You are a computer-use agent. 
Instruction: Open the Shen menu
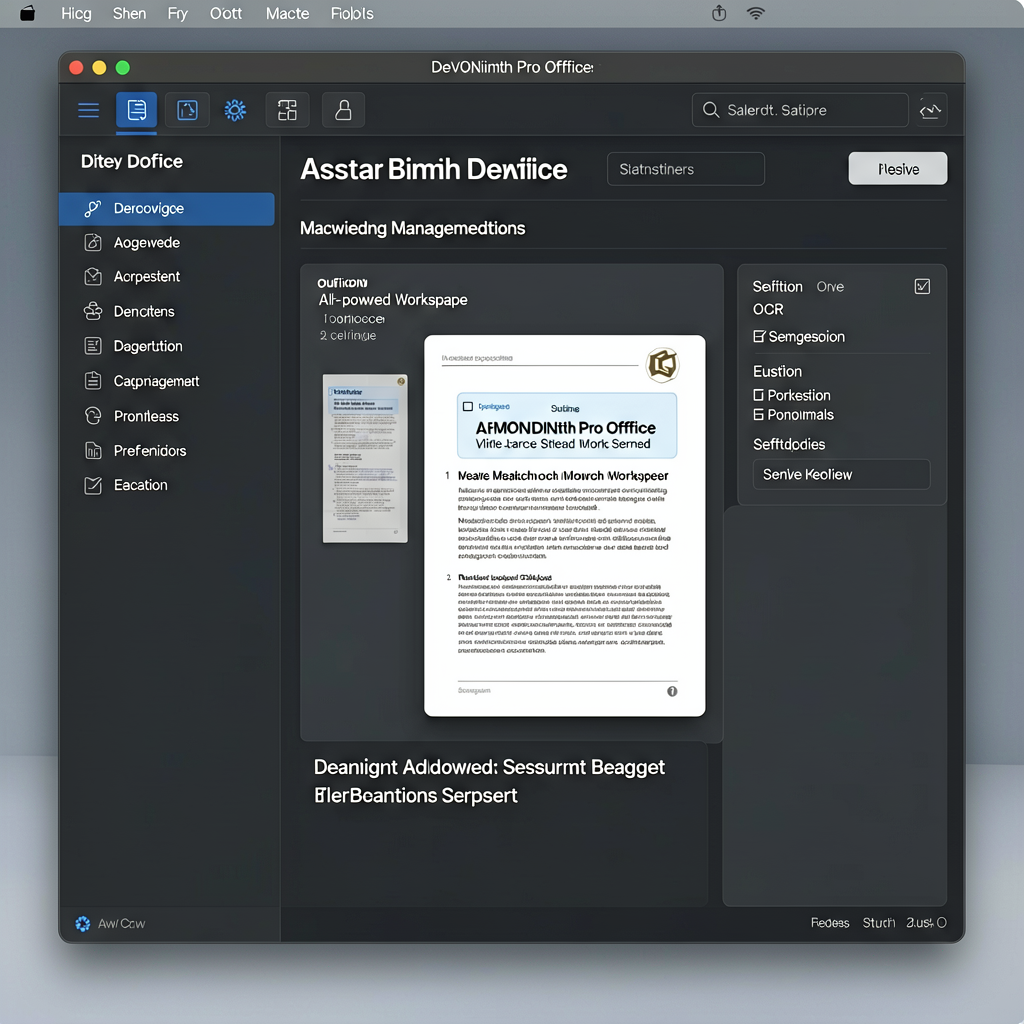pos(129,13)
